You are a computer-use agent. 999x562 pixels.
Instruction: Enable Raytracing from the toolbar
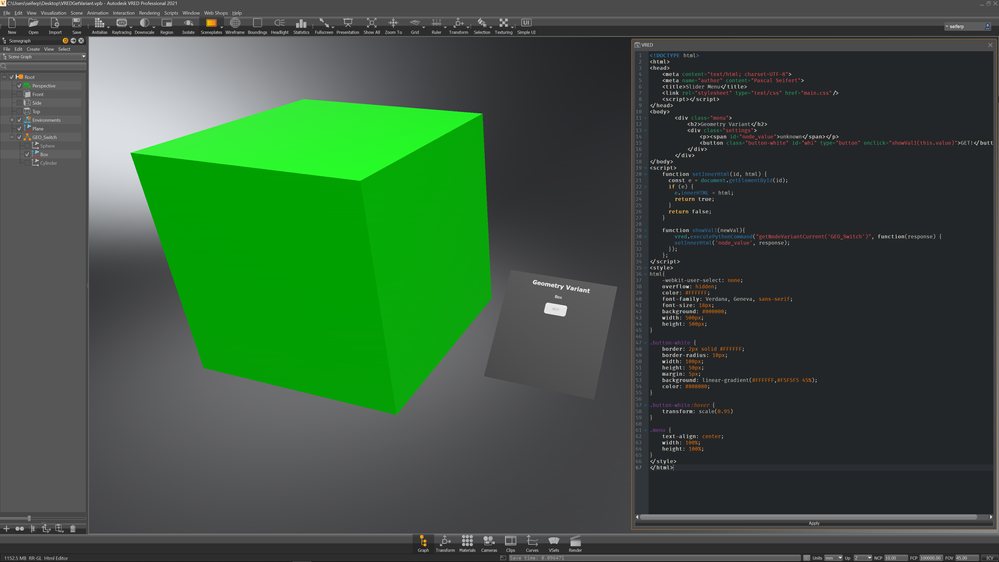pyautogui.click(x=121, y=24)
